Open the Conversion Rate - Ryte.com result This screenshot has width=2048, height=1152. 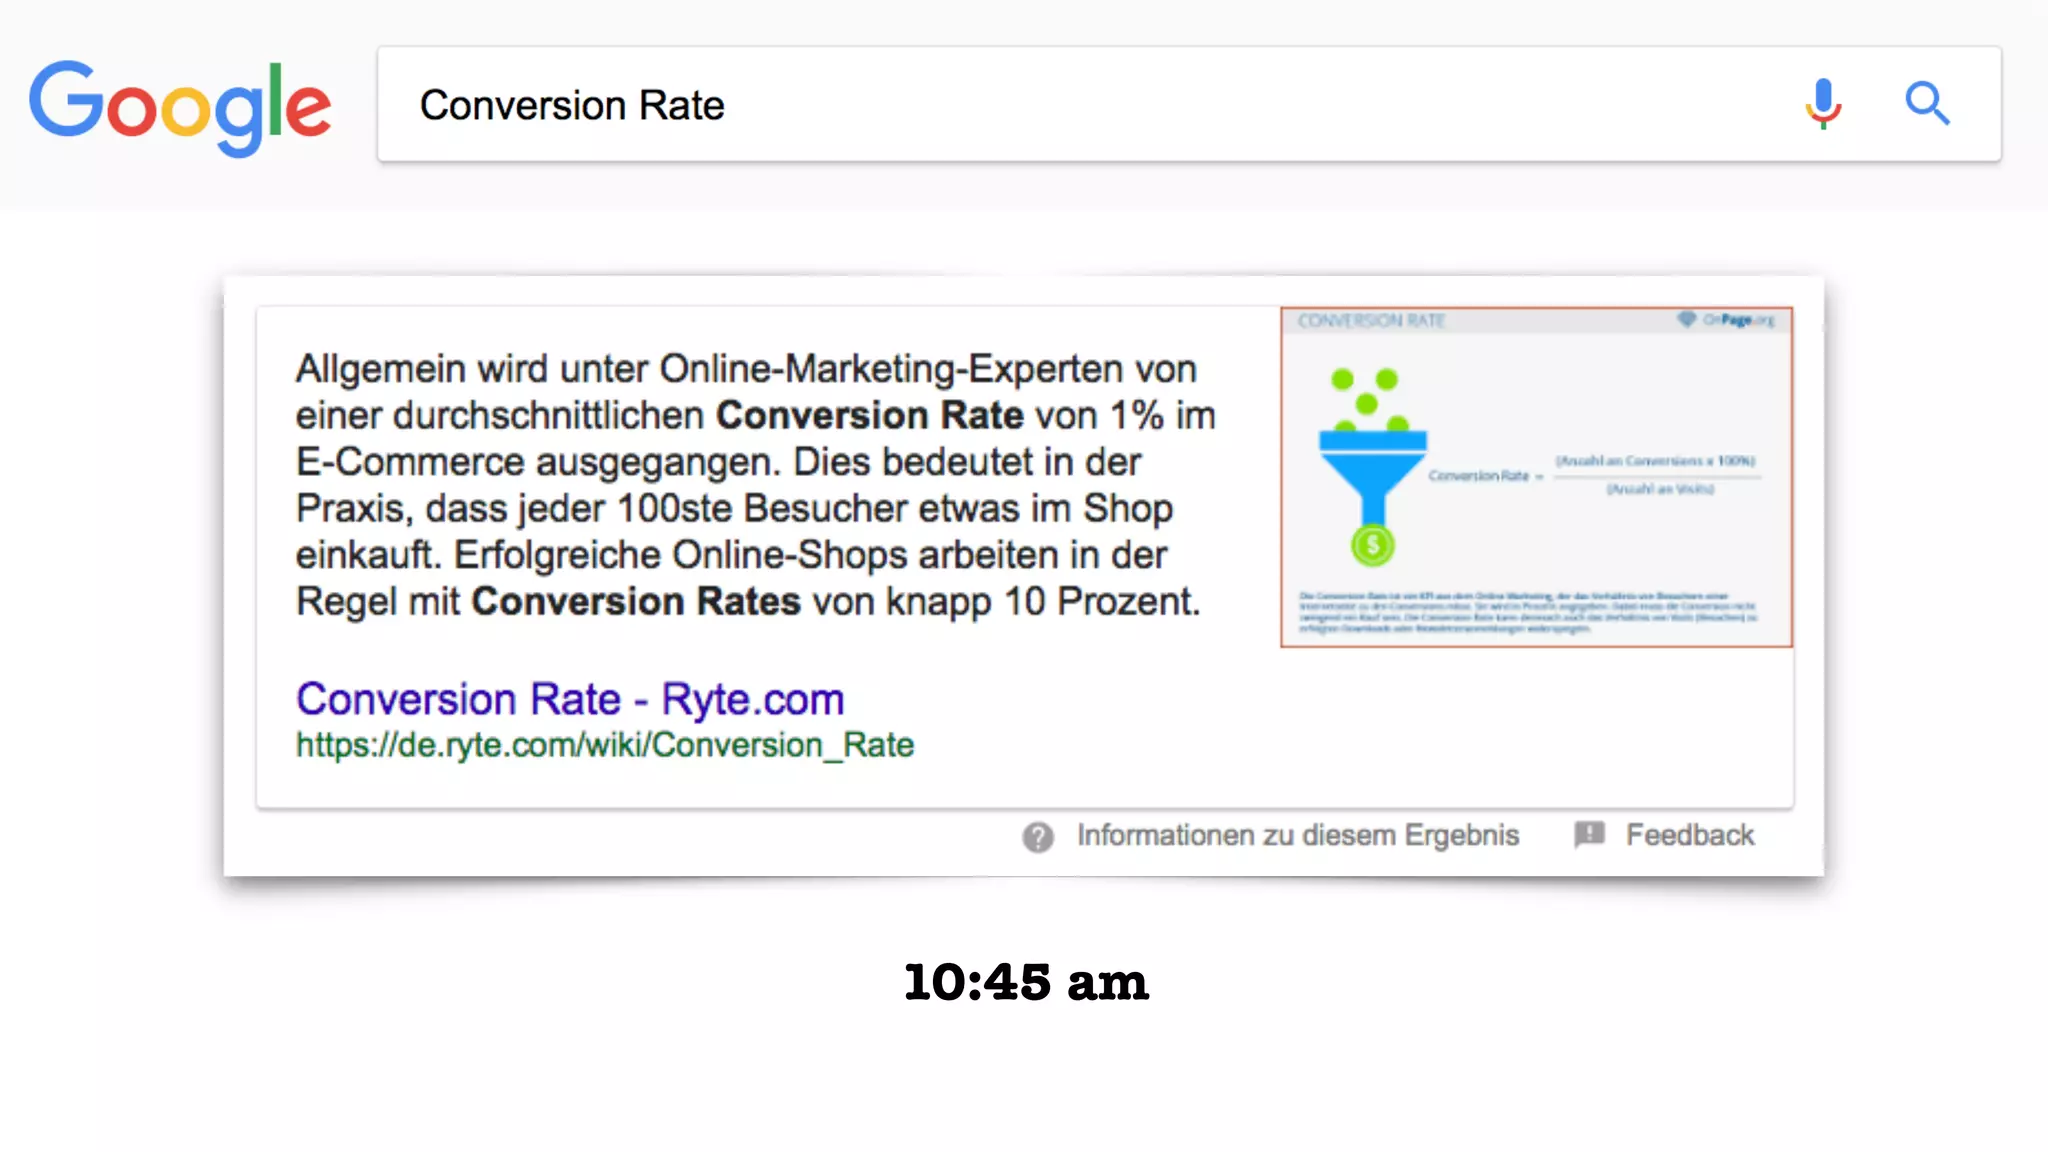[x=570, y=699]
